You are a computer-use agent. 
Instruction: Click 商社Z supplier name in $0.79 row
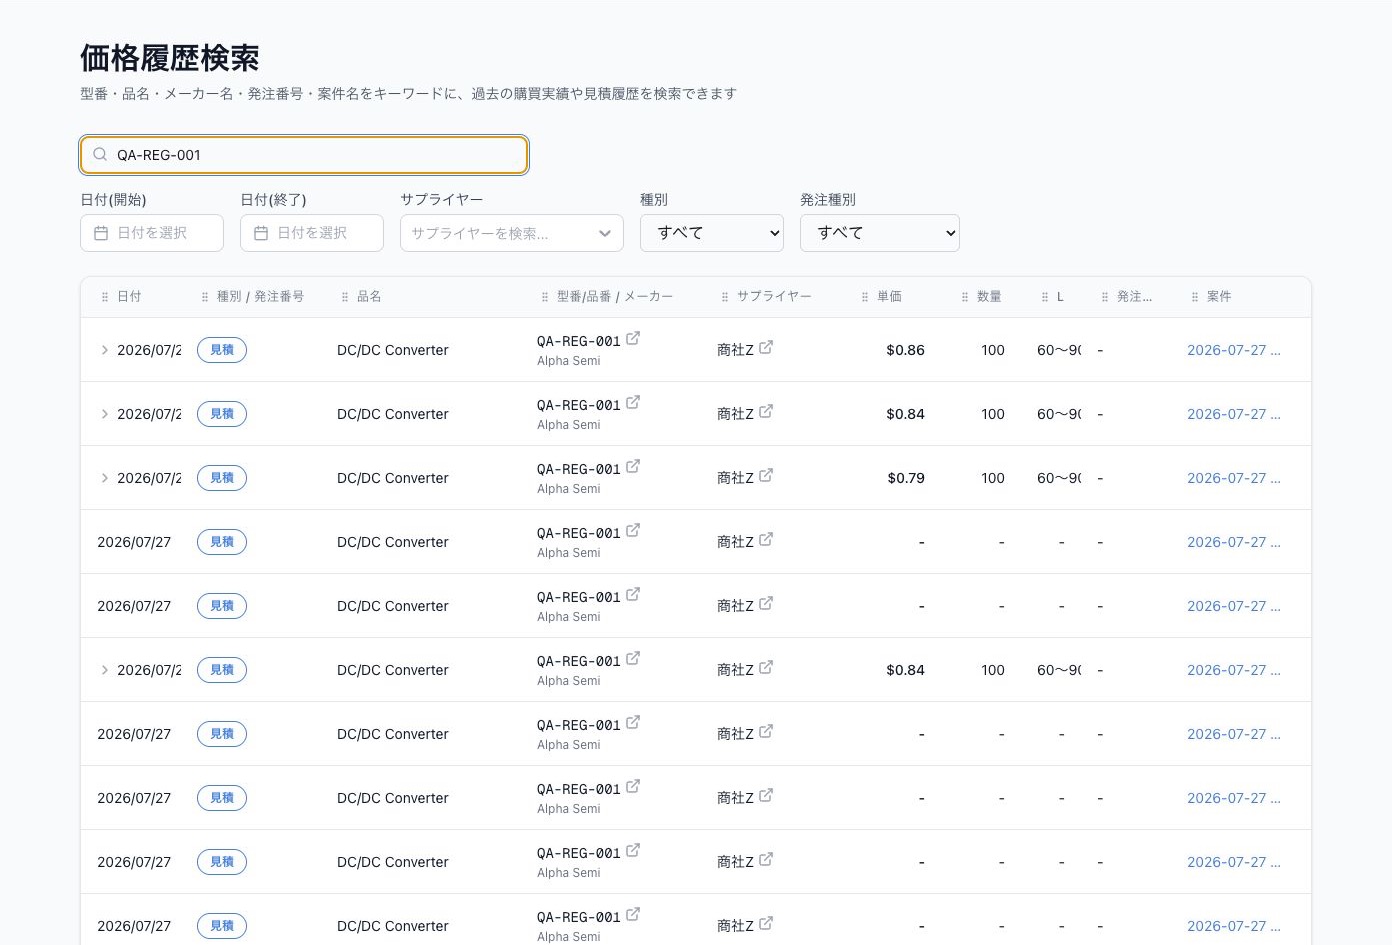click(735, 478)
